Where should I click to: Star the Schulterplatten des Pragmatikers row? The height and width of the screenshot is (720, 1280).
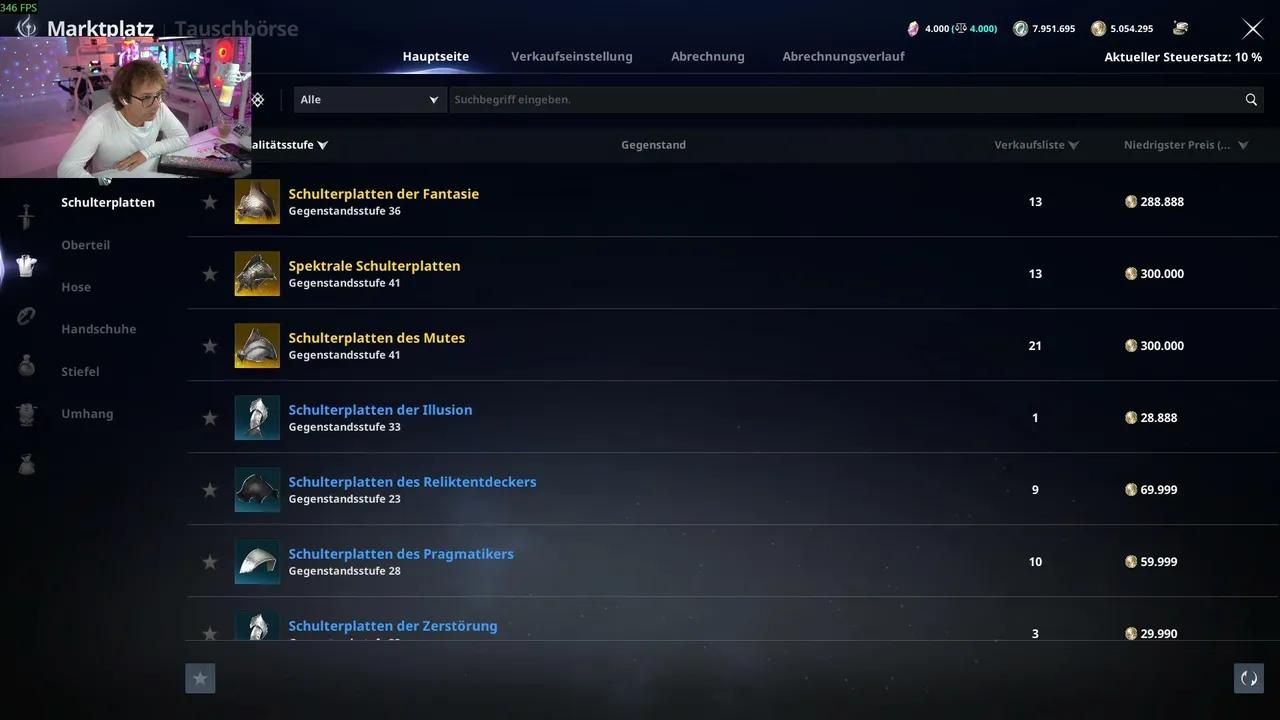coord(210,562)
